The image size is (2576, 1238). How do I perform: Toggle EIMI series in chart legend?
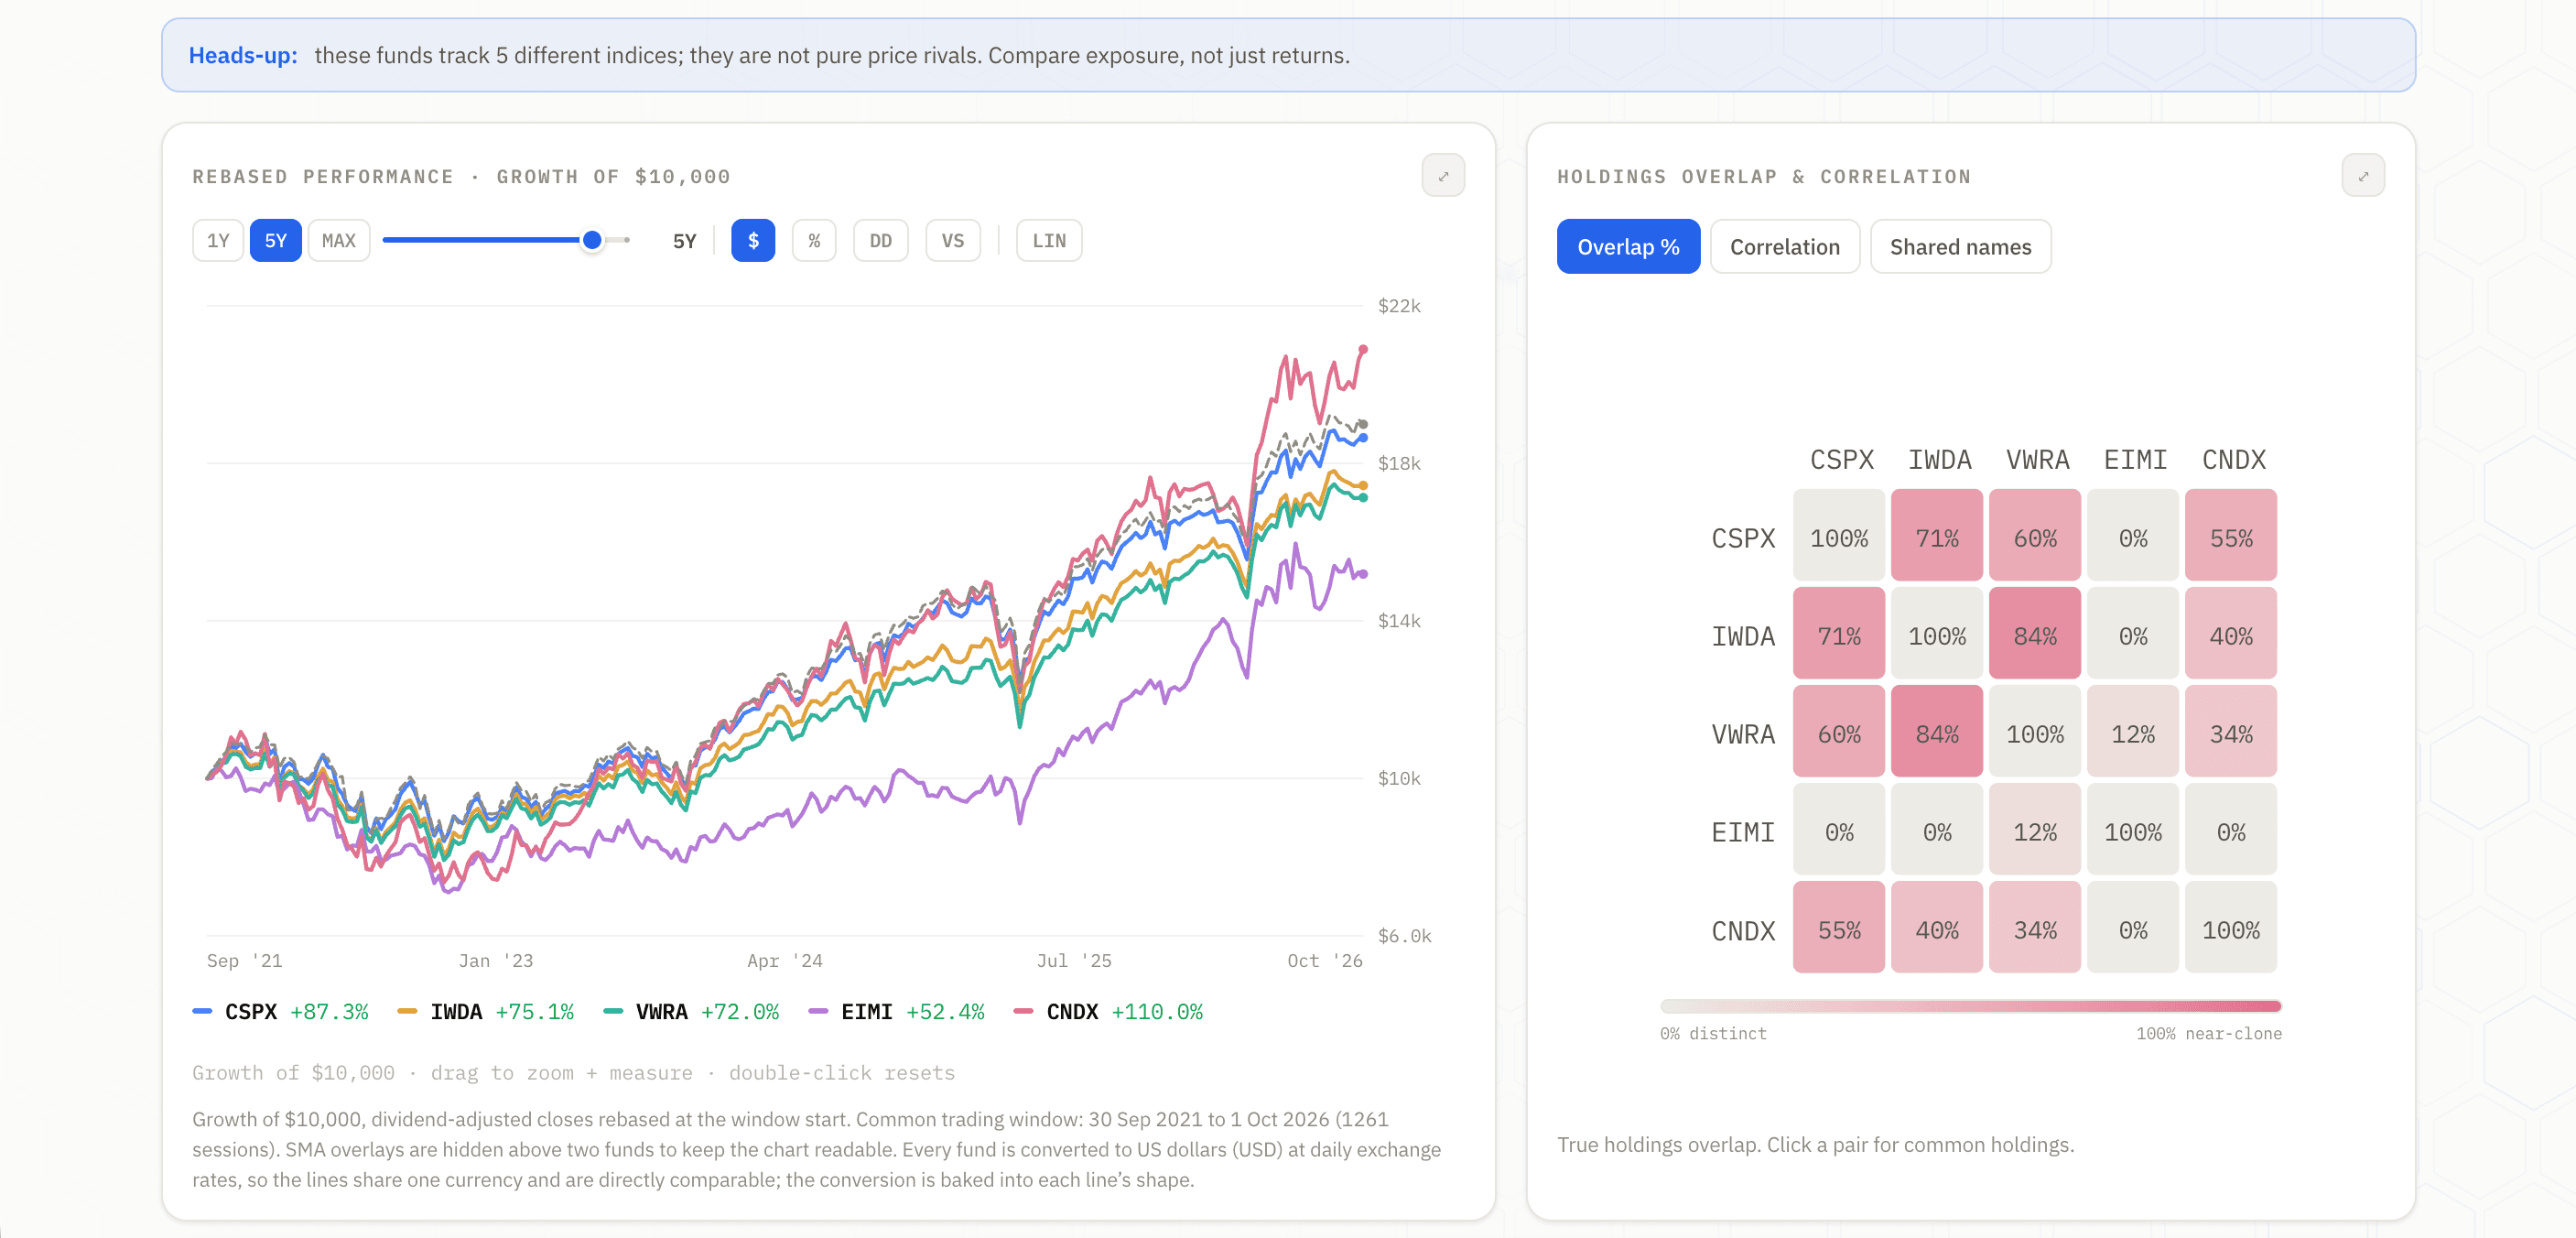(897, 1012)
